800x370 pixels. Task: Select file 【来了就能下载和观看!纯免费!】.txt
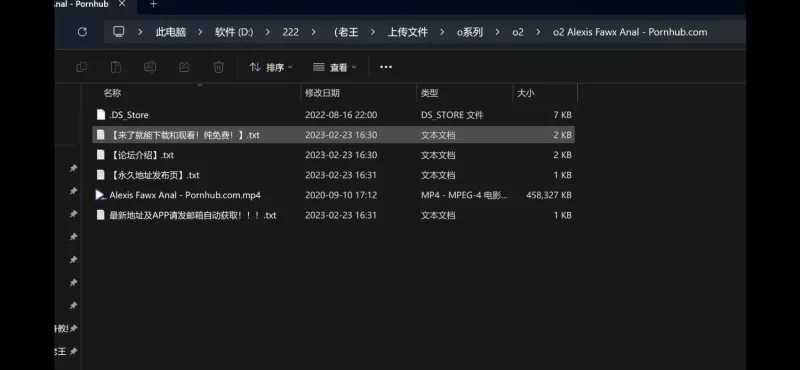pos(184,135)
